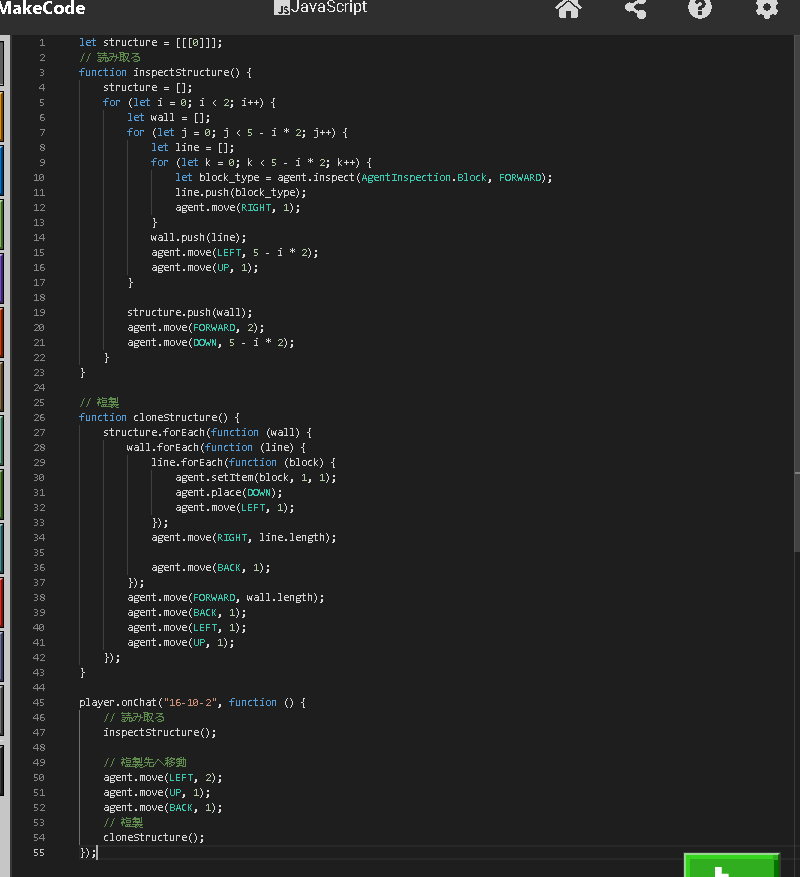Screen dimensions: 800x877
Task: Go to the MakeCode home screen icon
Action: coord(568,9)
